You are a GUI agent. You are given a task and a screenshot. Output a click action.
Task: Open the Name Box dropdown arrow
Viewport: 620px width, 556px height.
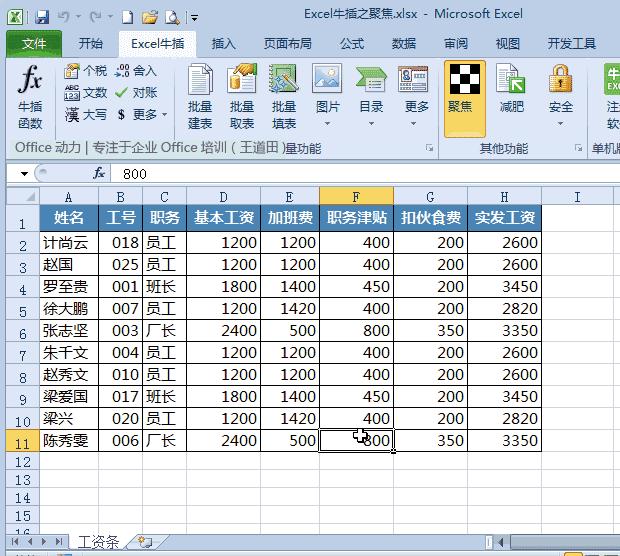click(25, 174)
